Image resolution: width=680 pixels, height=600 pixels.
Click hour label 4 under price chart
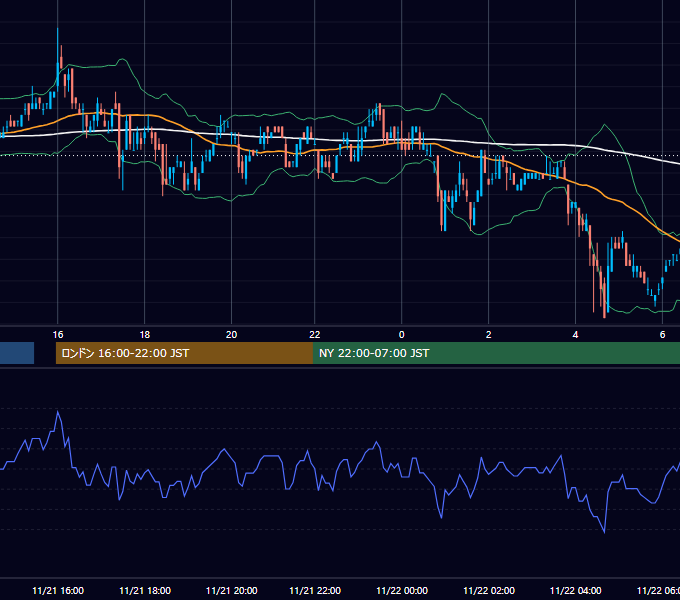575,335
